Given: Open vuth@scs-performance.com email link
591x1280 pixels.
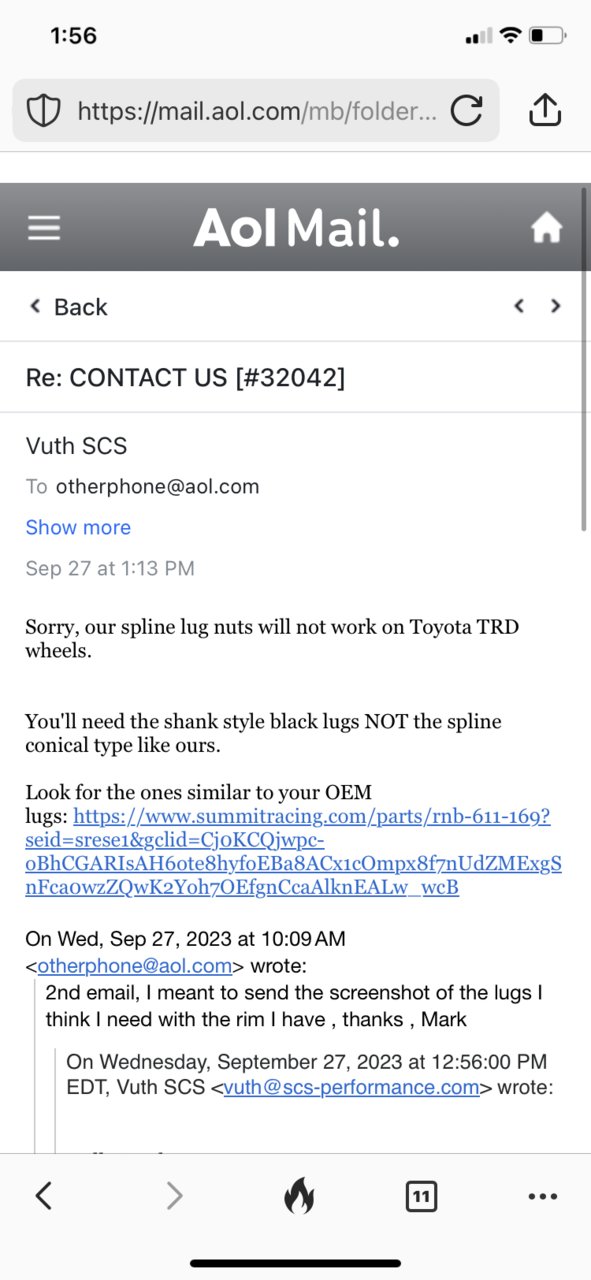Looking at the screenshot, I should (351, 1087).
